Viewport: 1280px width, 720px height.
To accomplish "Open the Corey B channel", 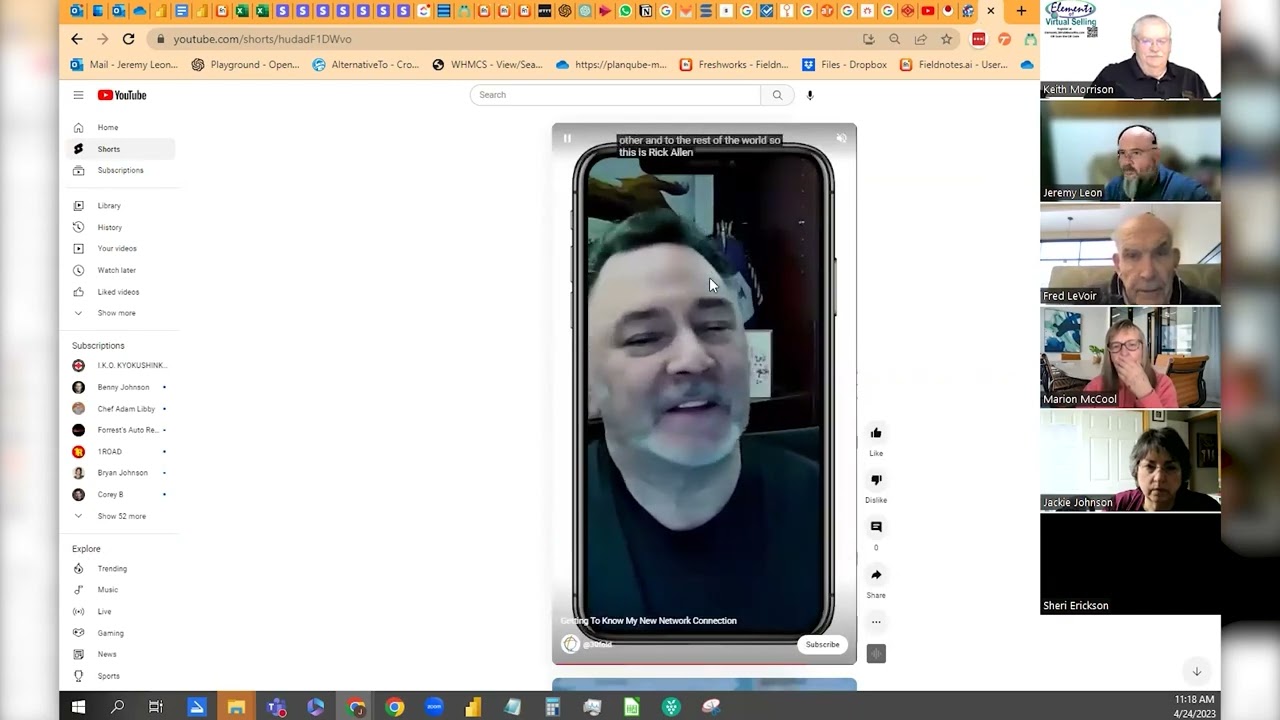I will click(121, 495).
